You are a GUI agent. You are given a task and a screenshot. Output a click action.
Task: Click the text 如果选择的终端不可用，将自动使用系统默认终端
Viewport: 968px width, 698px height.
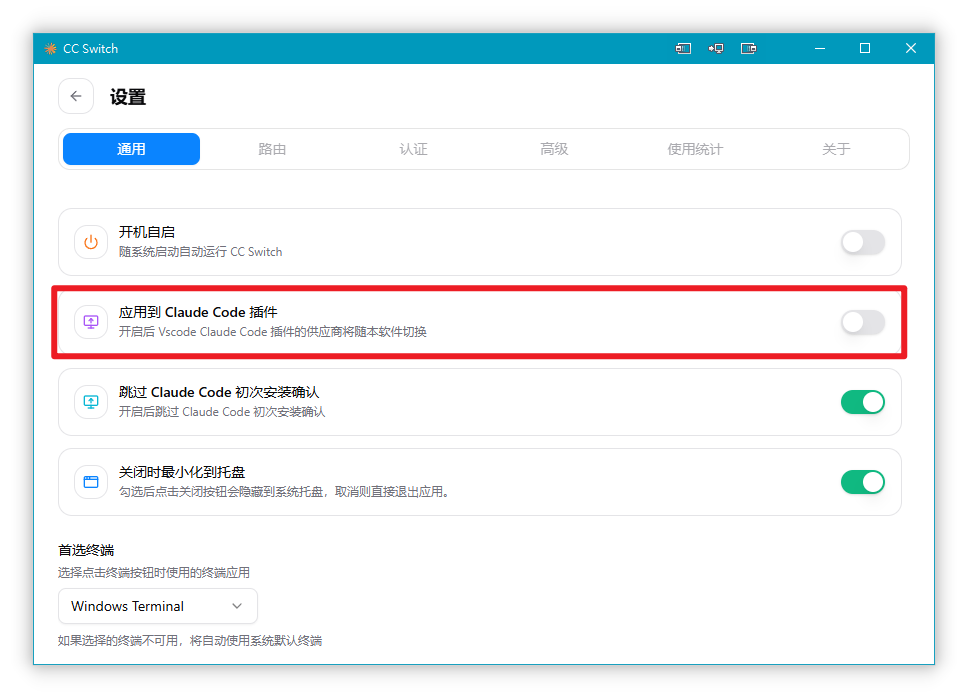point(190,641)
